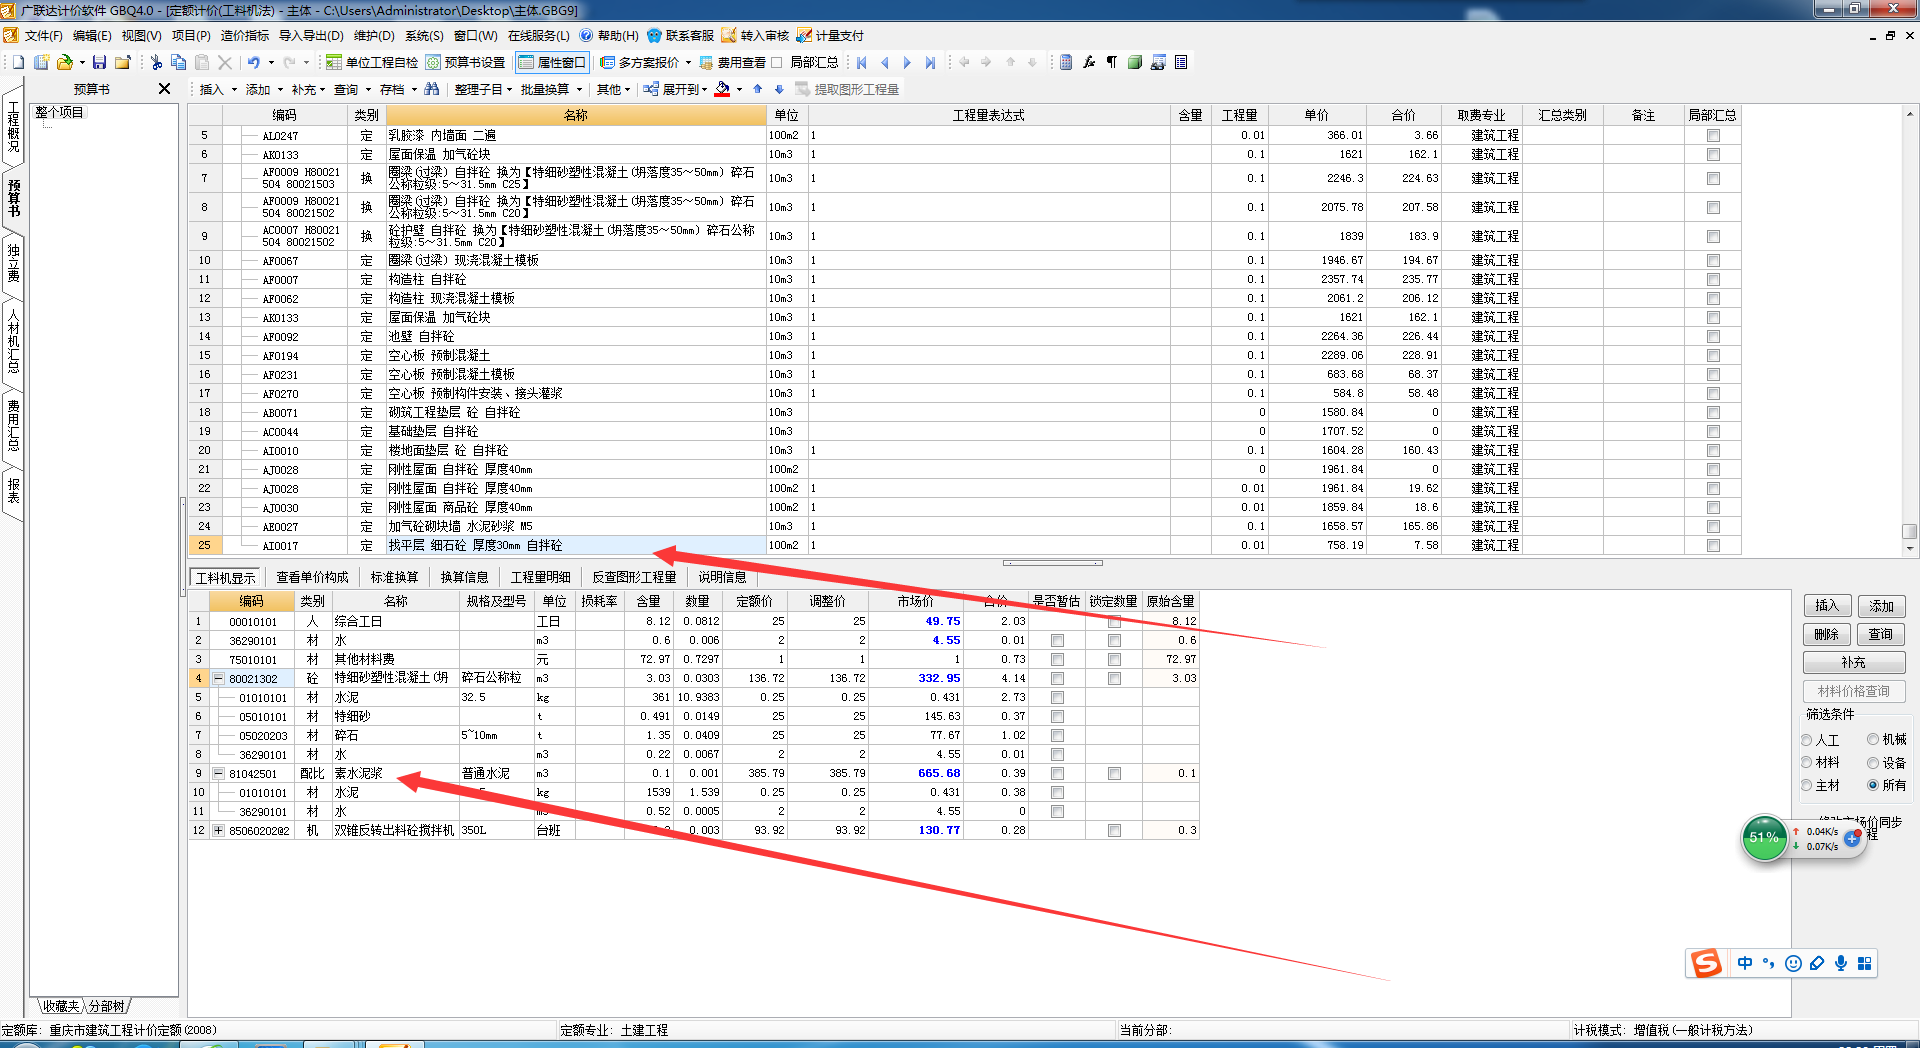Click the 查询 button on right panel
Screen dimensions: 1920x1048
[x=1881, y=634]
